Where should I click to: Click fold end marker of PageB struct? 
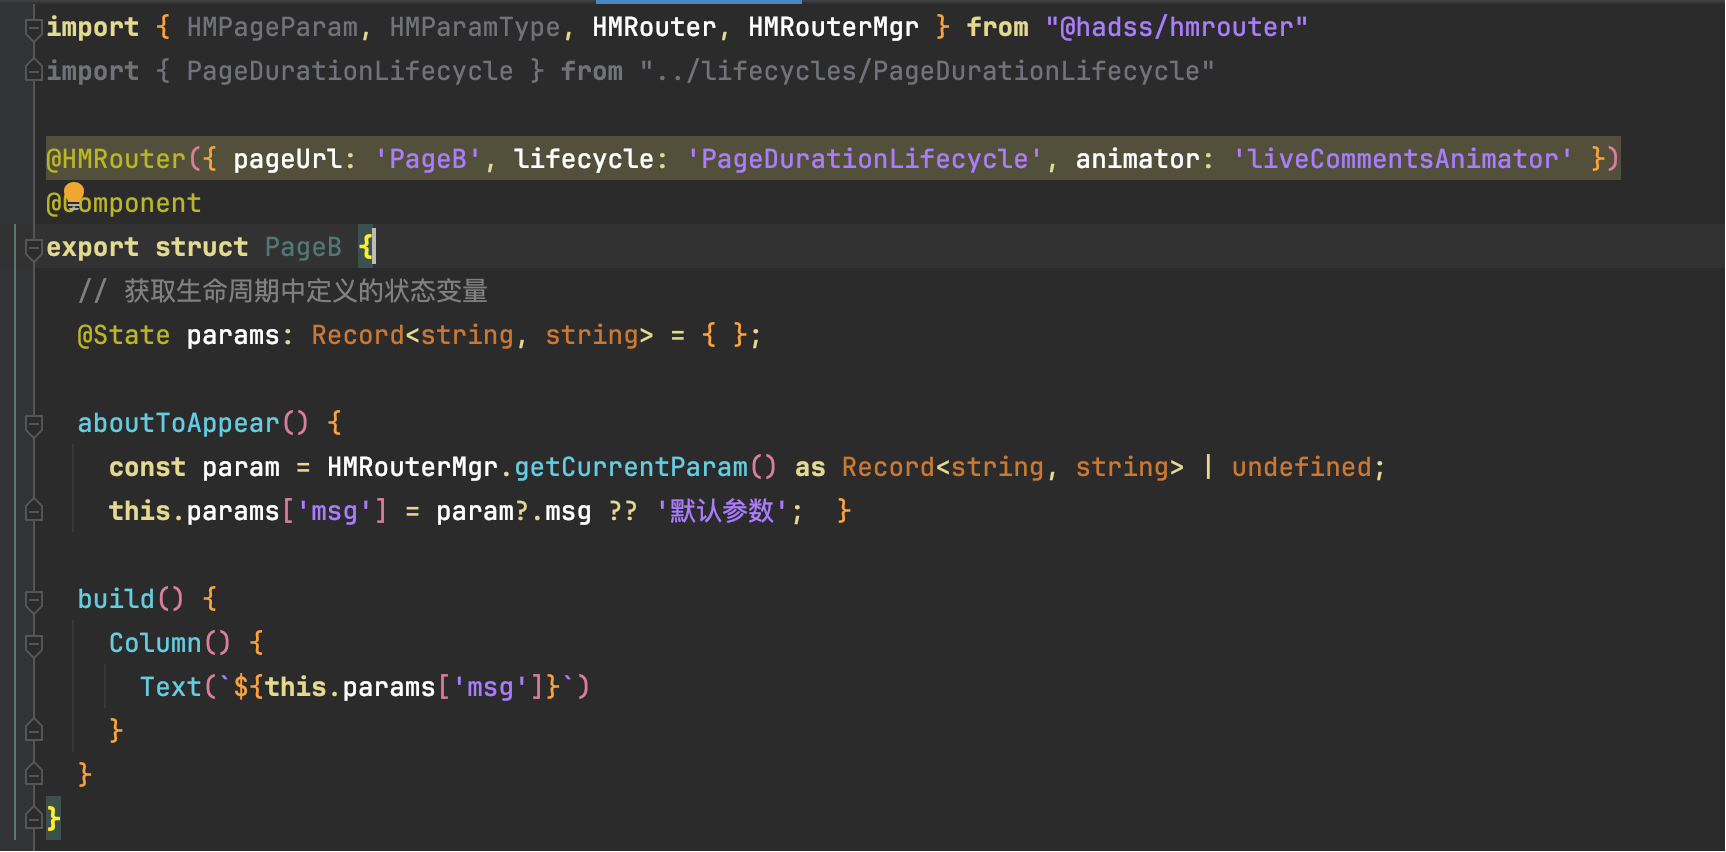click(33, 819)
